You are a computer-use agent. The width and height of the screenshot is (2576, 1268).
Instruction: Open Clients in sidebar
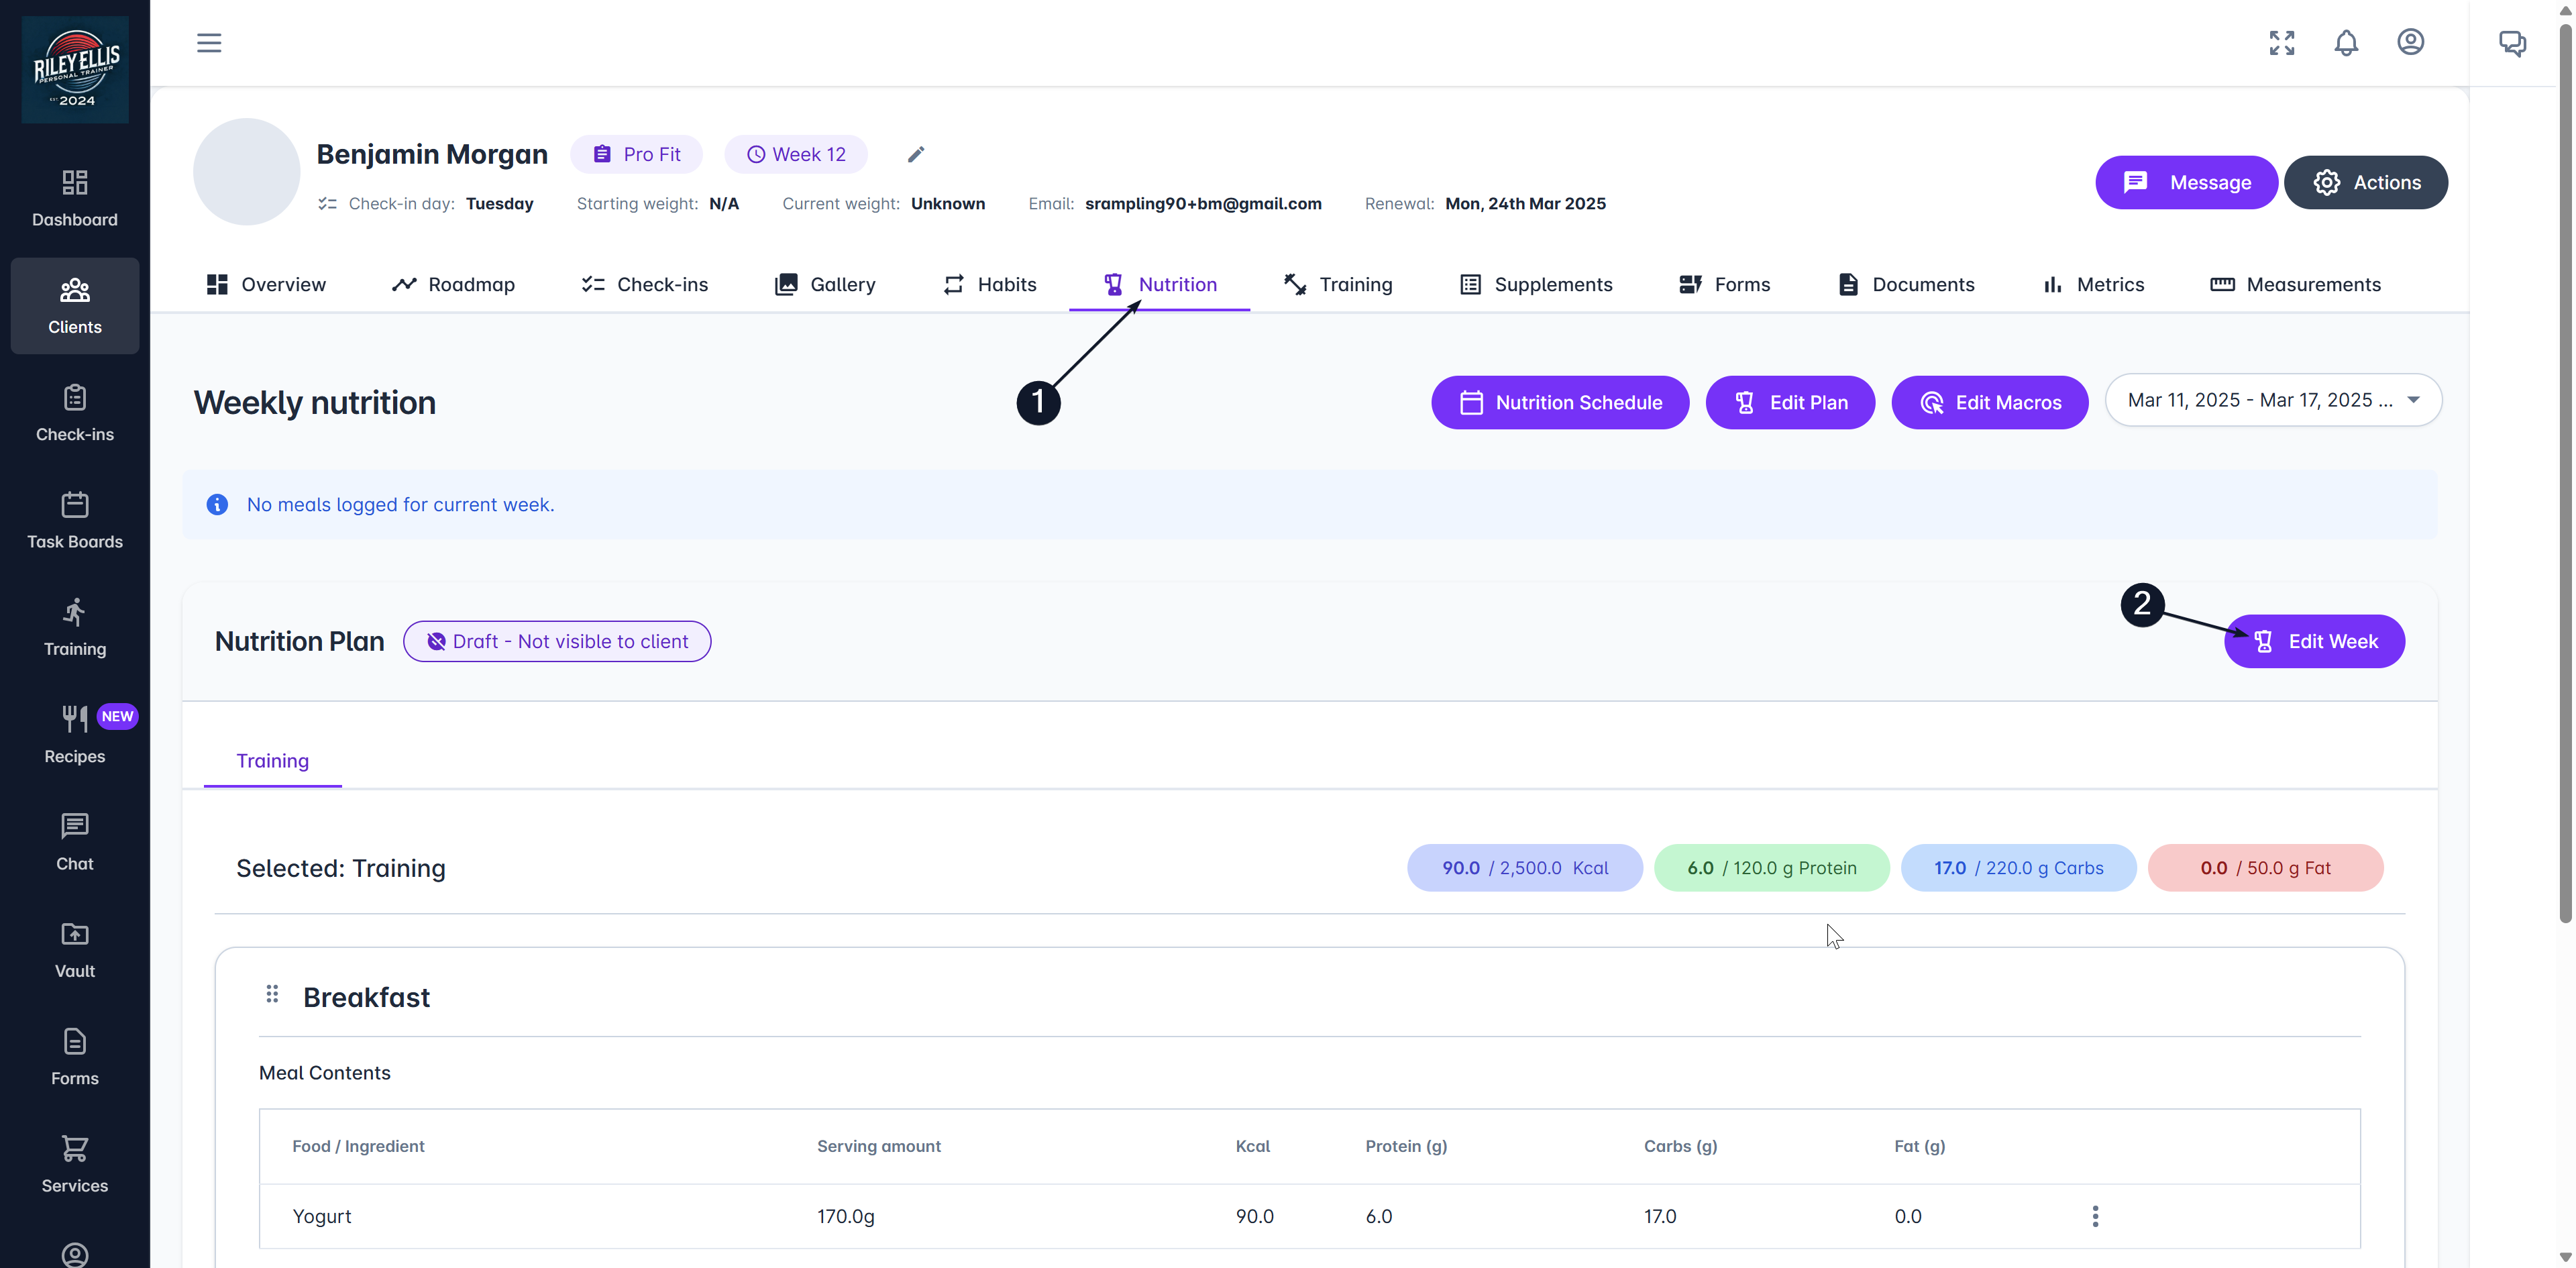coord(75,305)
